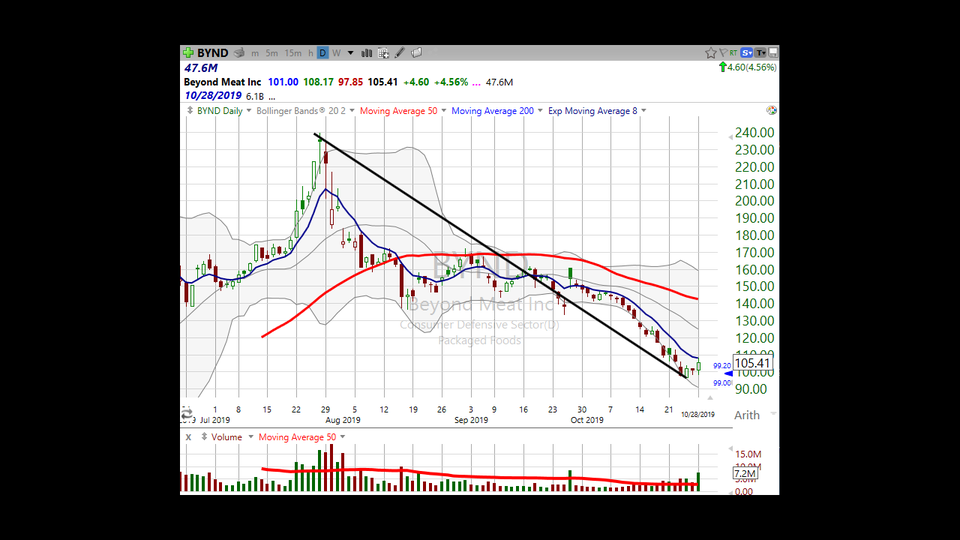Click the swap arrows icon by date axis
Screen dimensions: 960x540
coord(187,415)
